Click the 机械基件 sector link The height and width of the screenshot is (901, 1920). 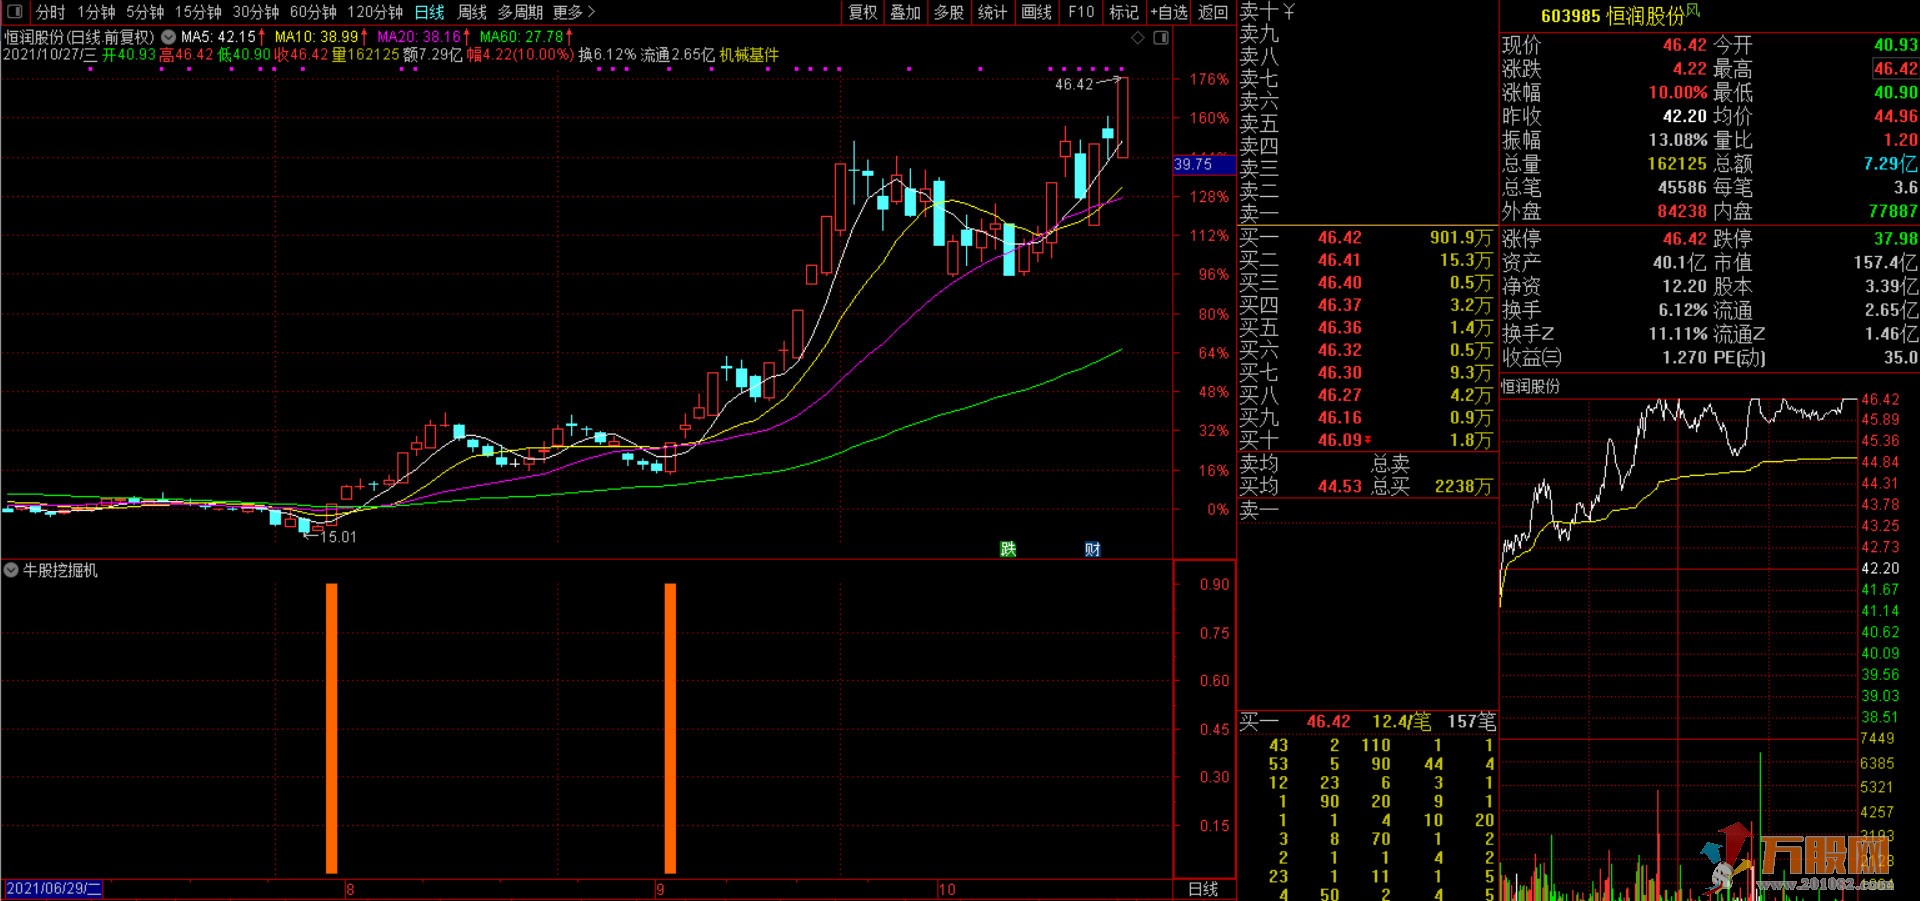coord(749,55)
